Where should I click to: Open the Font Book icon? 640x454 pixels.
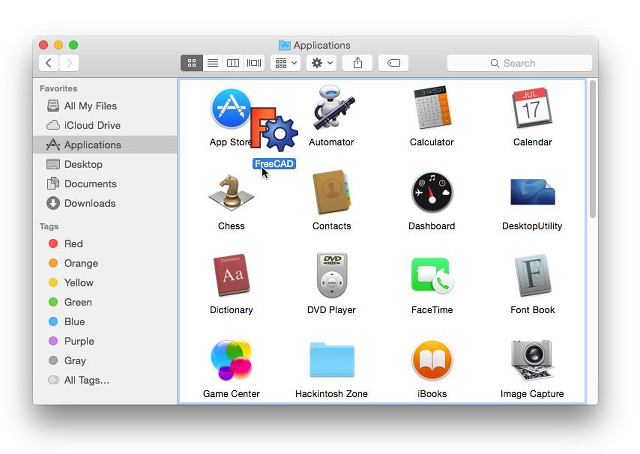coord(532,275)
